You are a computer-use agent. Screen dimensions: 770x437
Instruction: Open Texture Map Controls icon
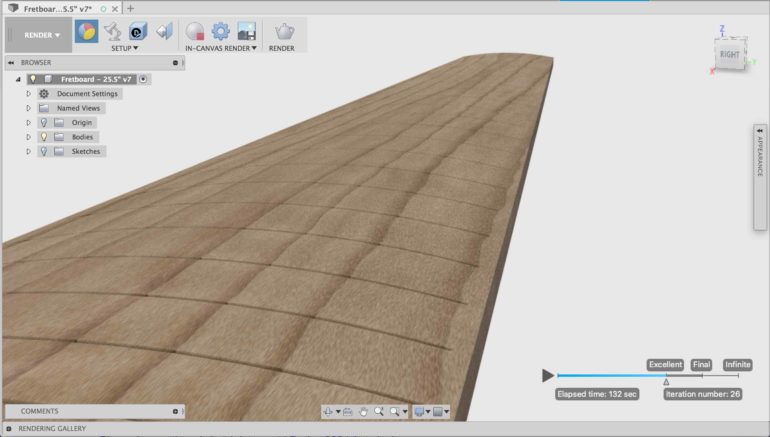[x=163, y=31]
